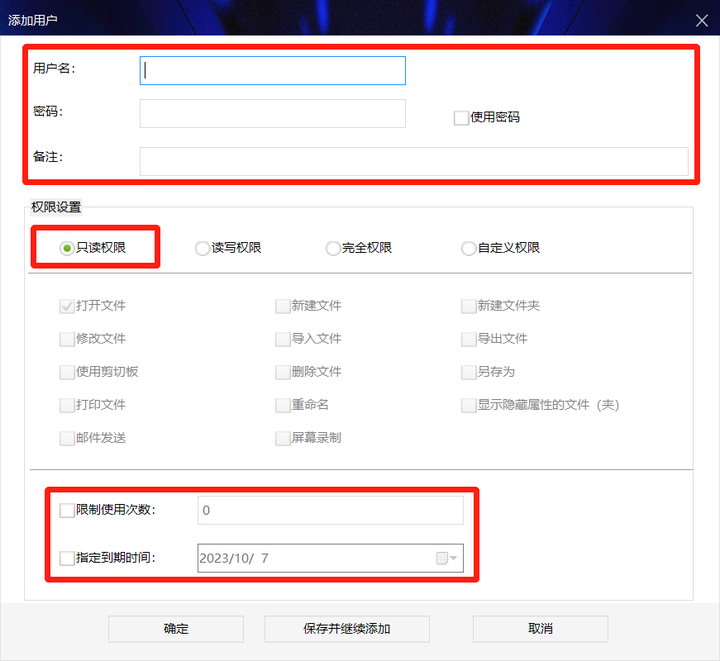Toggle the 新建文件夹 checkbox
Image resolution: width=720 pixels, height=661 pixels.
(468, 306)
